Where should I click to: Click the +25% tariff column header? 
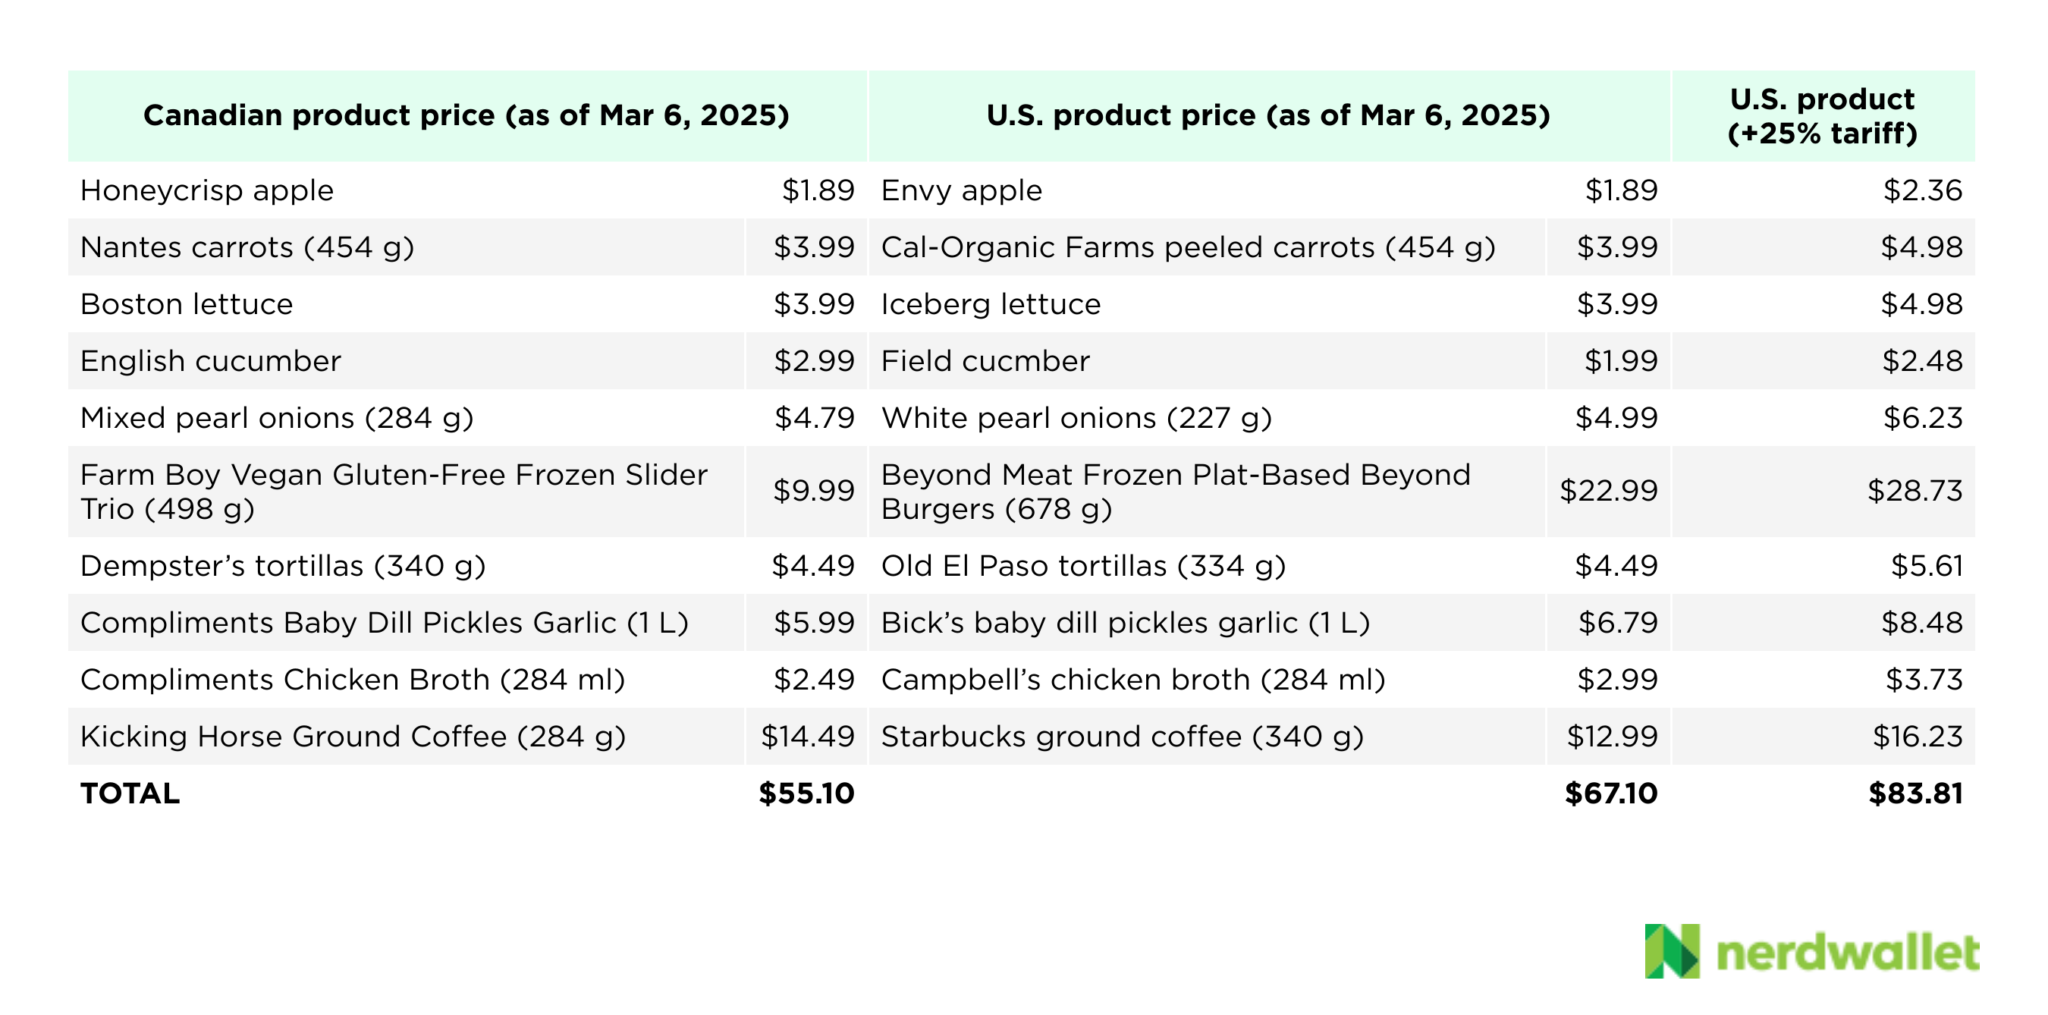(x=1822, y=116)
